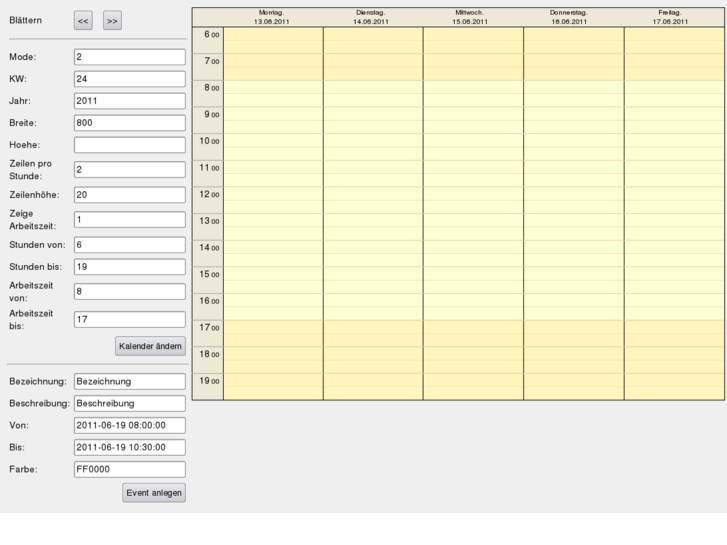Click the Beschreibung input field
Image resolution: width=727 pixels, height=545 pixels.
pos(130,404)
